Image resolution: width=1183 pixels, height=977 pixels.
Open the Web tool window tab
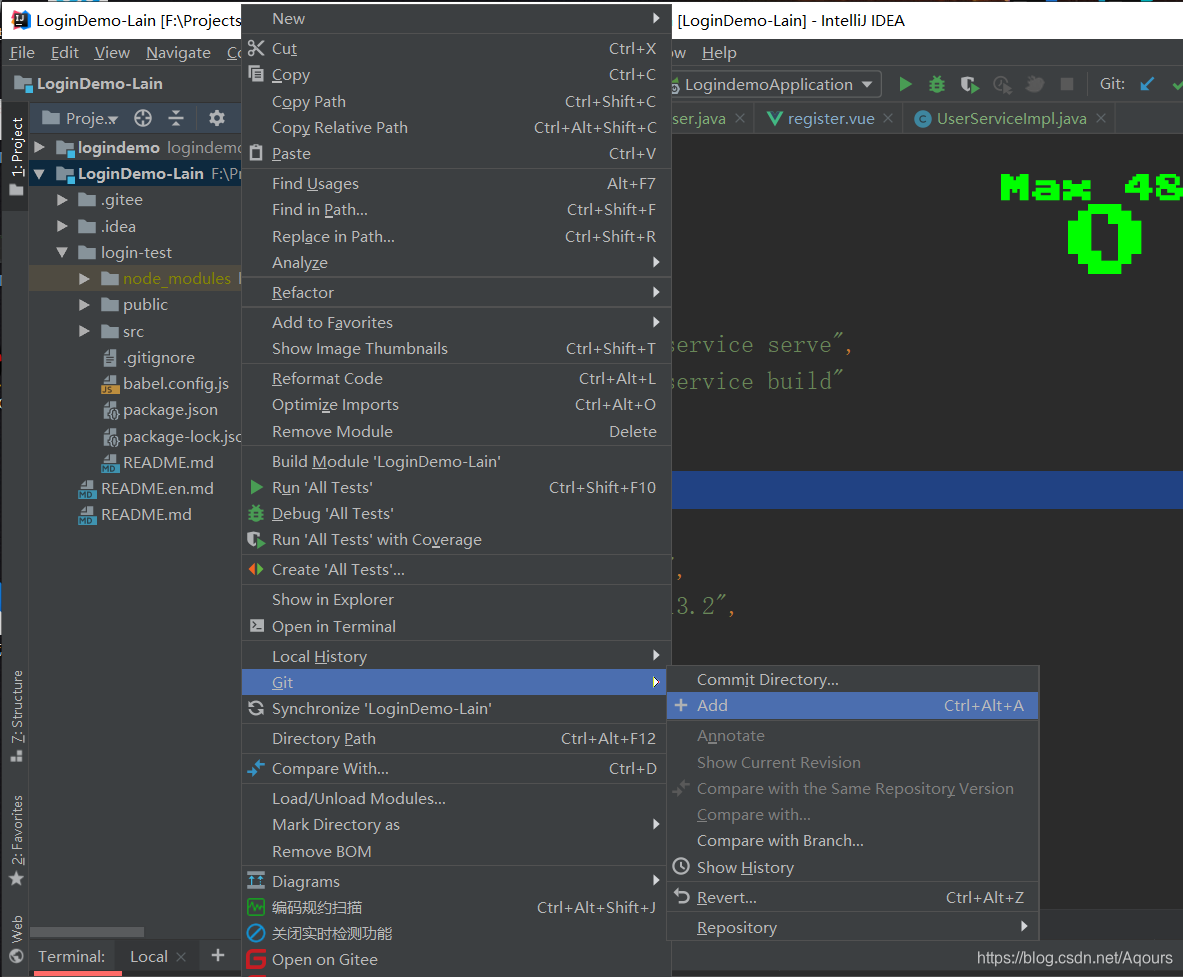16,939
